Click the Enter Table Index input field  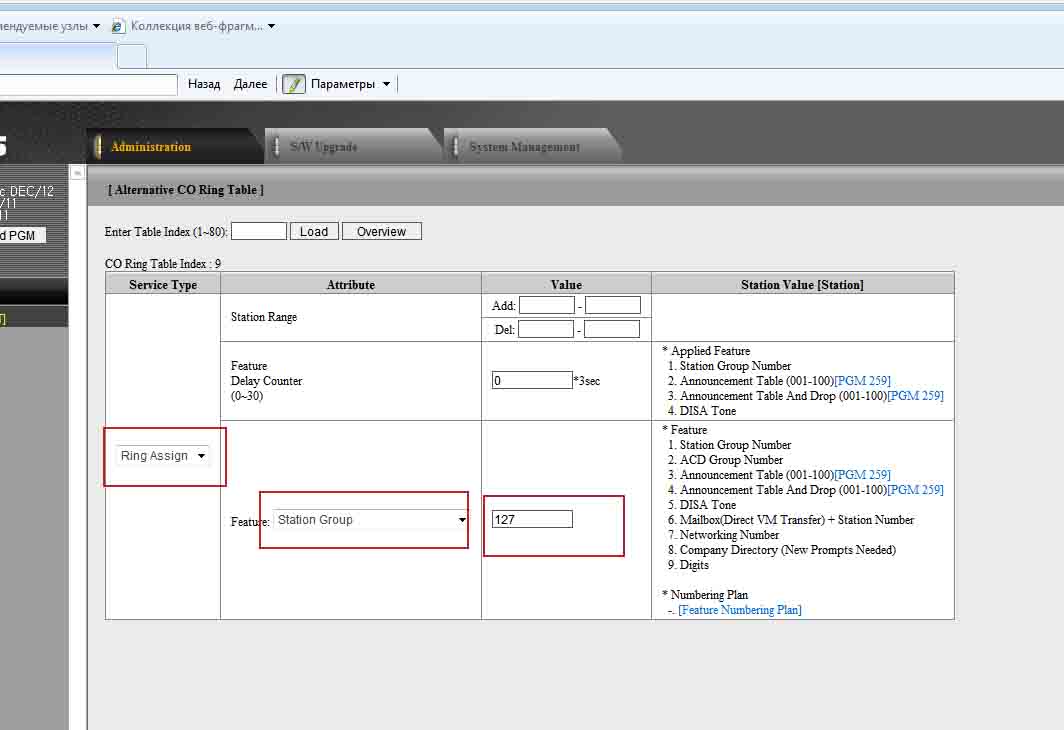coord(258,232)
